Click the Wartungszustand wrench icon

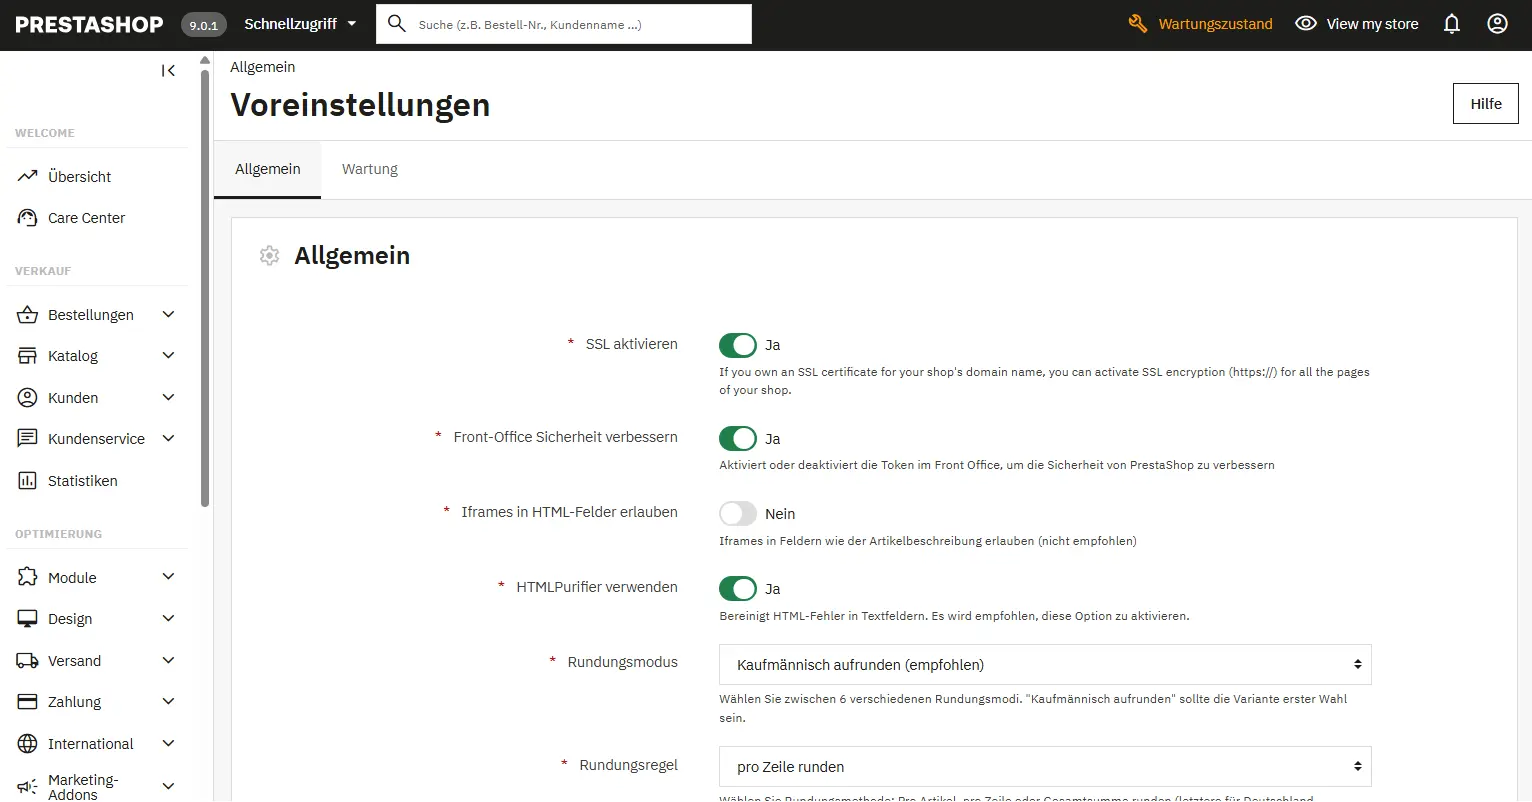1137,24
